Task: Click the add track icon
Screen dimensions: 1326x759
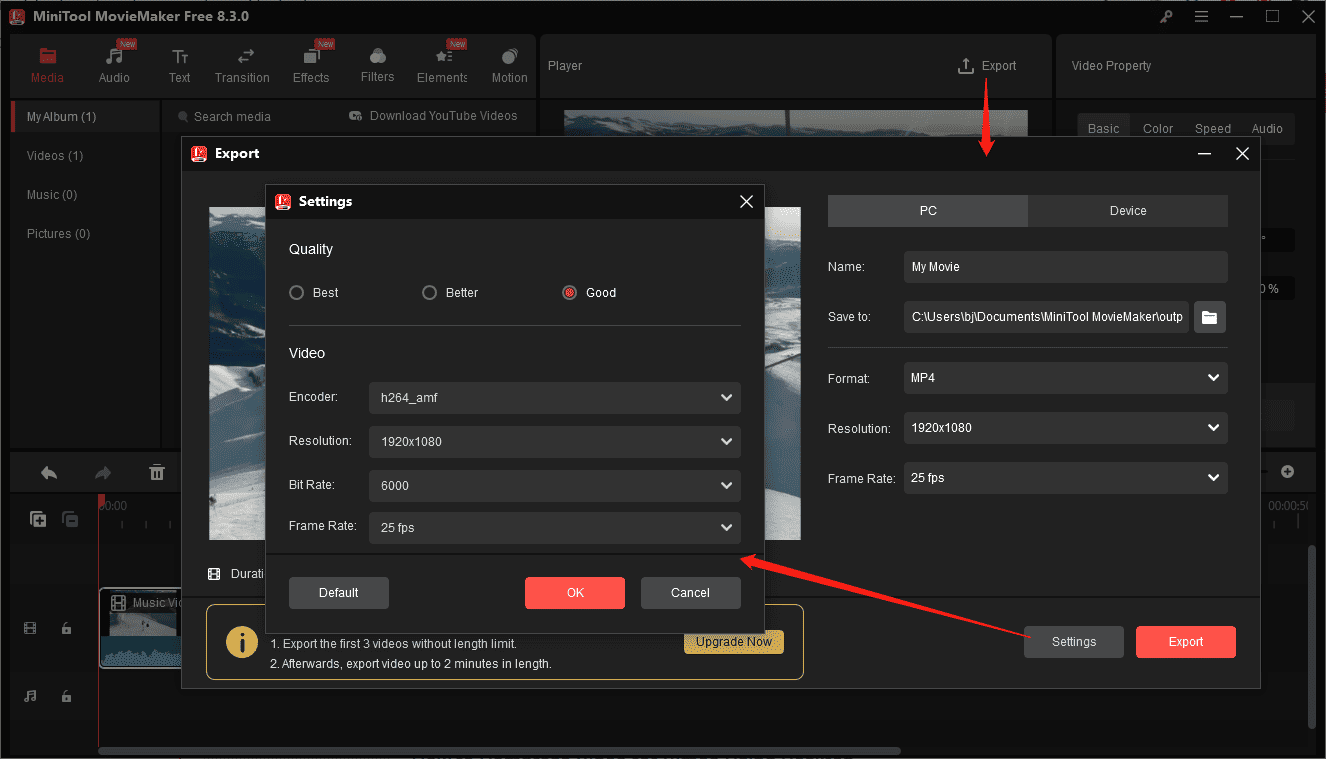Action: click(x=38, y=519)
